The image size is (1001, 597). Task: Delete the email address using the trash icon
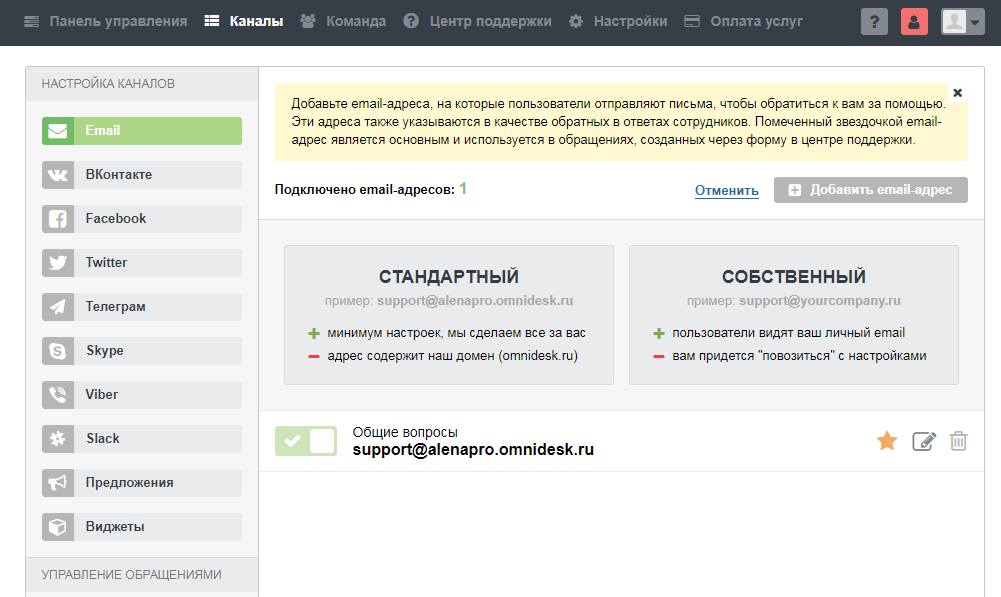point(958,440)
